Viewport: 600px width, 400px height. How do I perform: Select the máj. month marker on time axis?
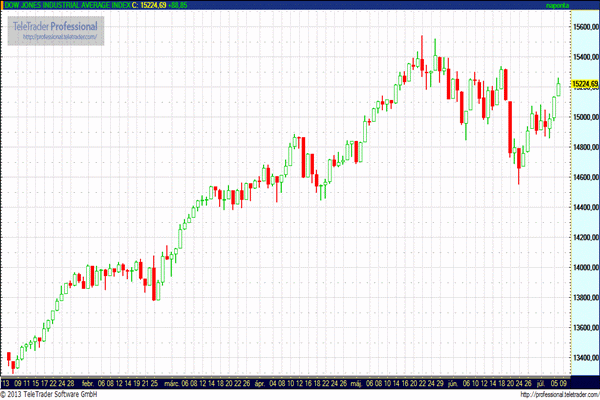(353, 382)
